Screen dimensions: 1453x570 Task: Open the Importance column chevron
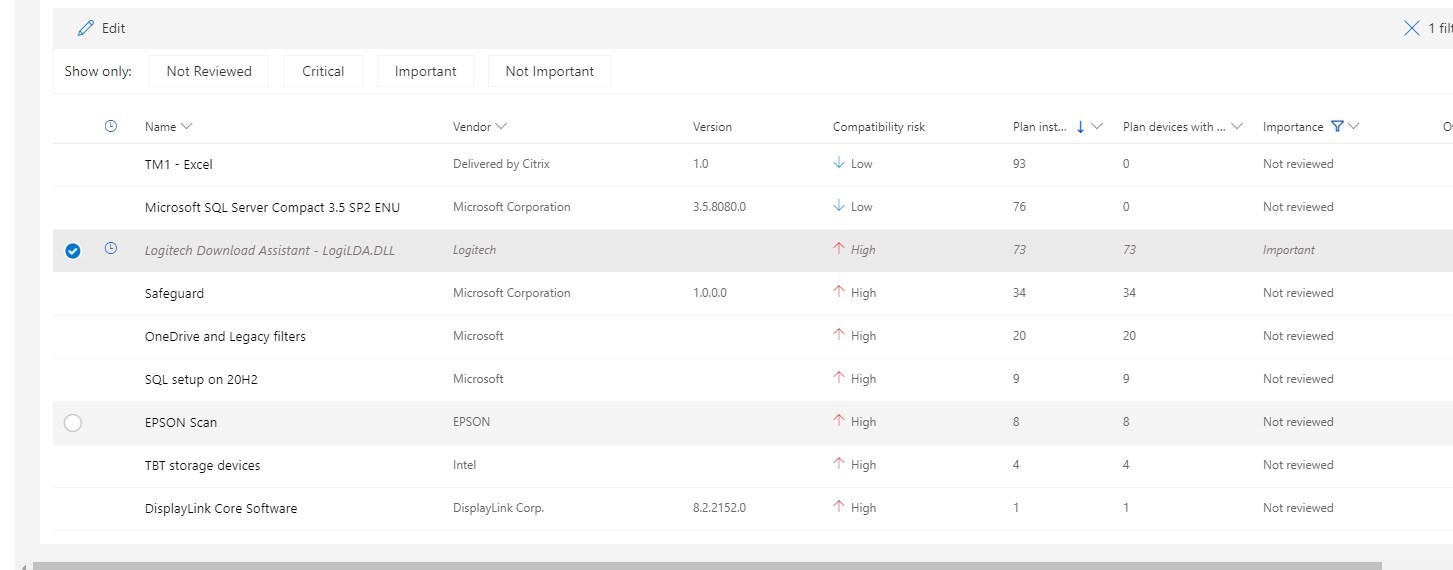click(x=1354, y=127)
